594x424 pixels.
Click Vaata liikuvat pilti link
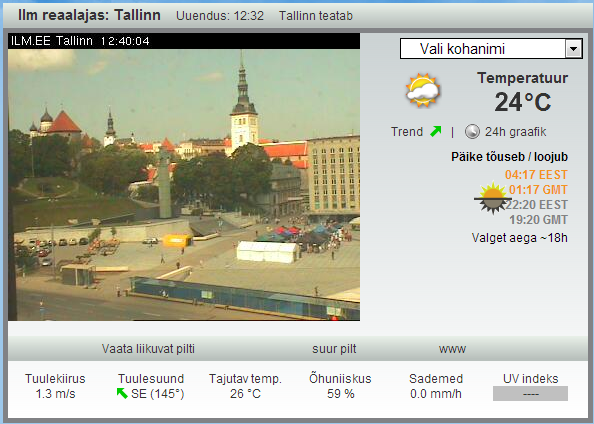click(148, 349)
